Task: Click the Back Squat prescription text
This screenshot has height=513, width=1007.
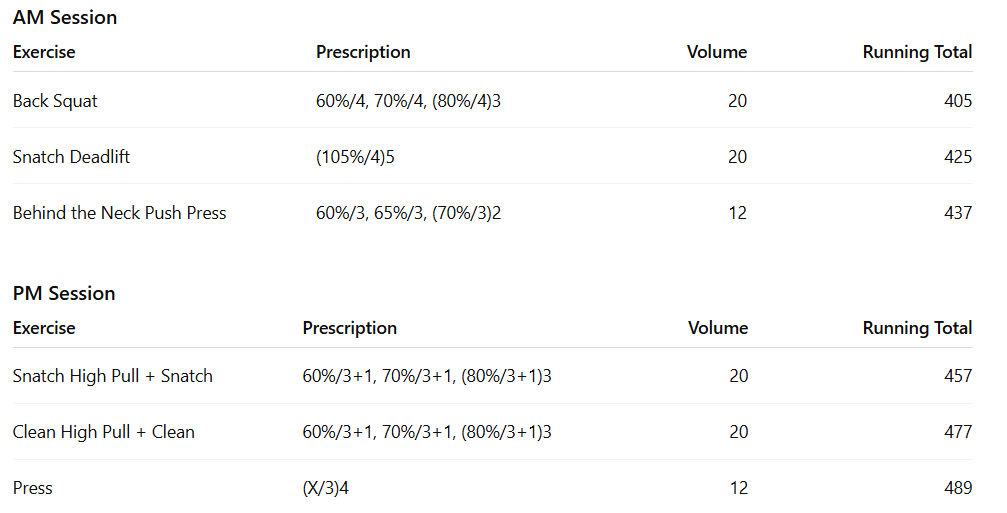Action: click(x=408, y=101)
